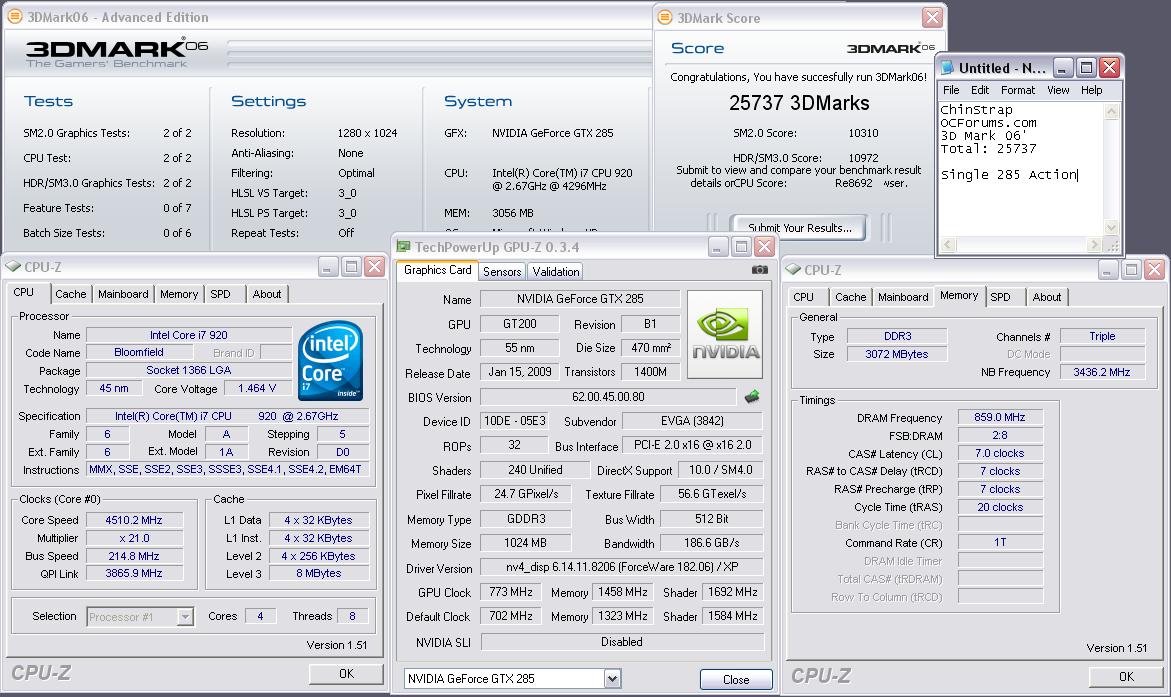
Task: Click the NVIDIA SLI Disabled field
Action: click(x=622, y=642)
